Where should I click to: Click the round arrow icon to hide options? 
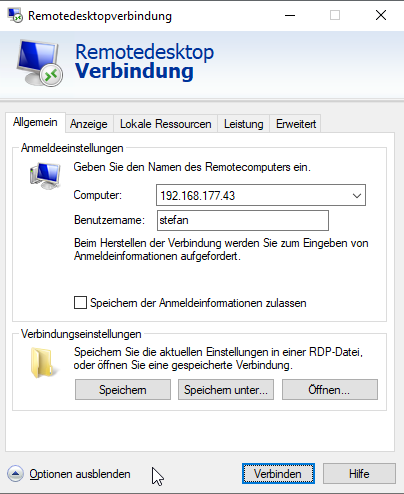click(x=15, y=474)
